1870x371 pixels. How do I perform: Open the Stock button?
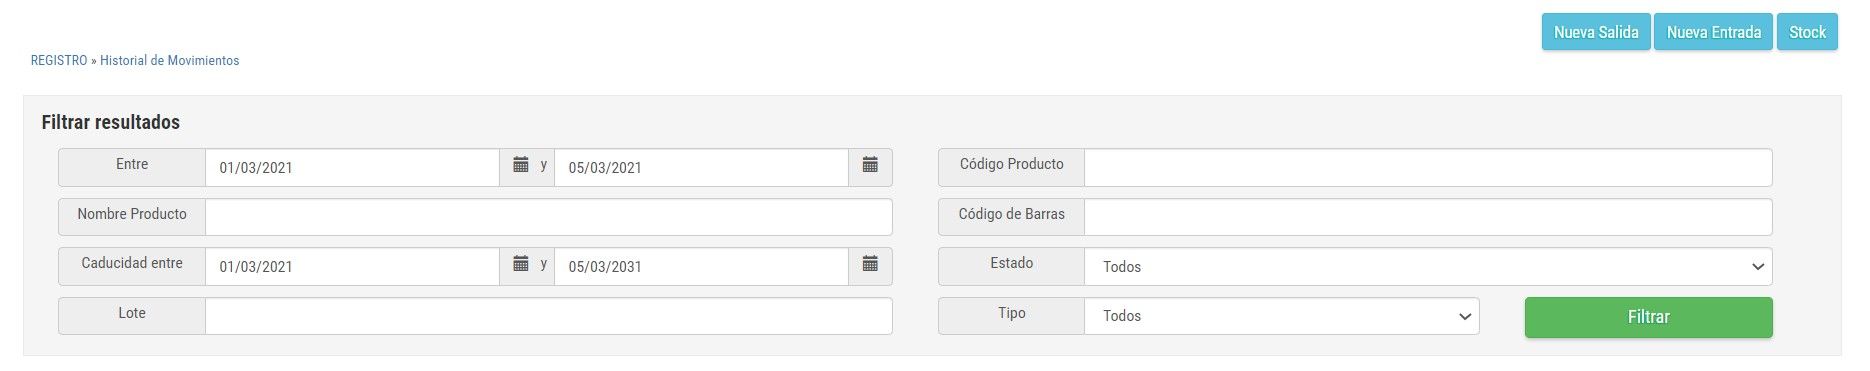click(x=1807, y=32)
